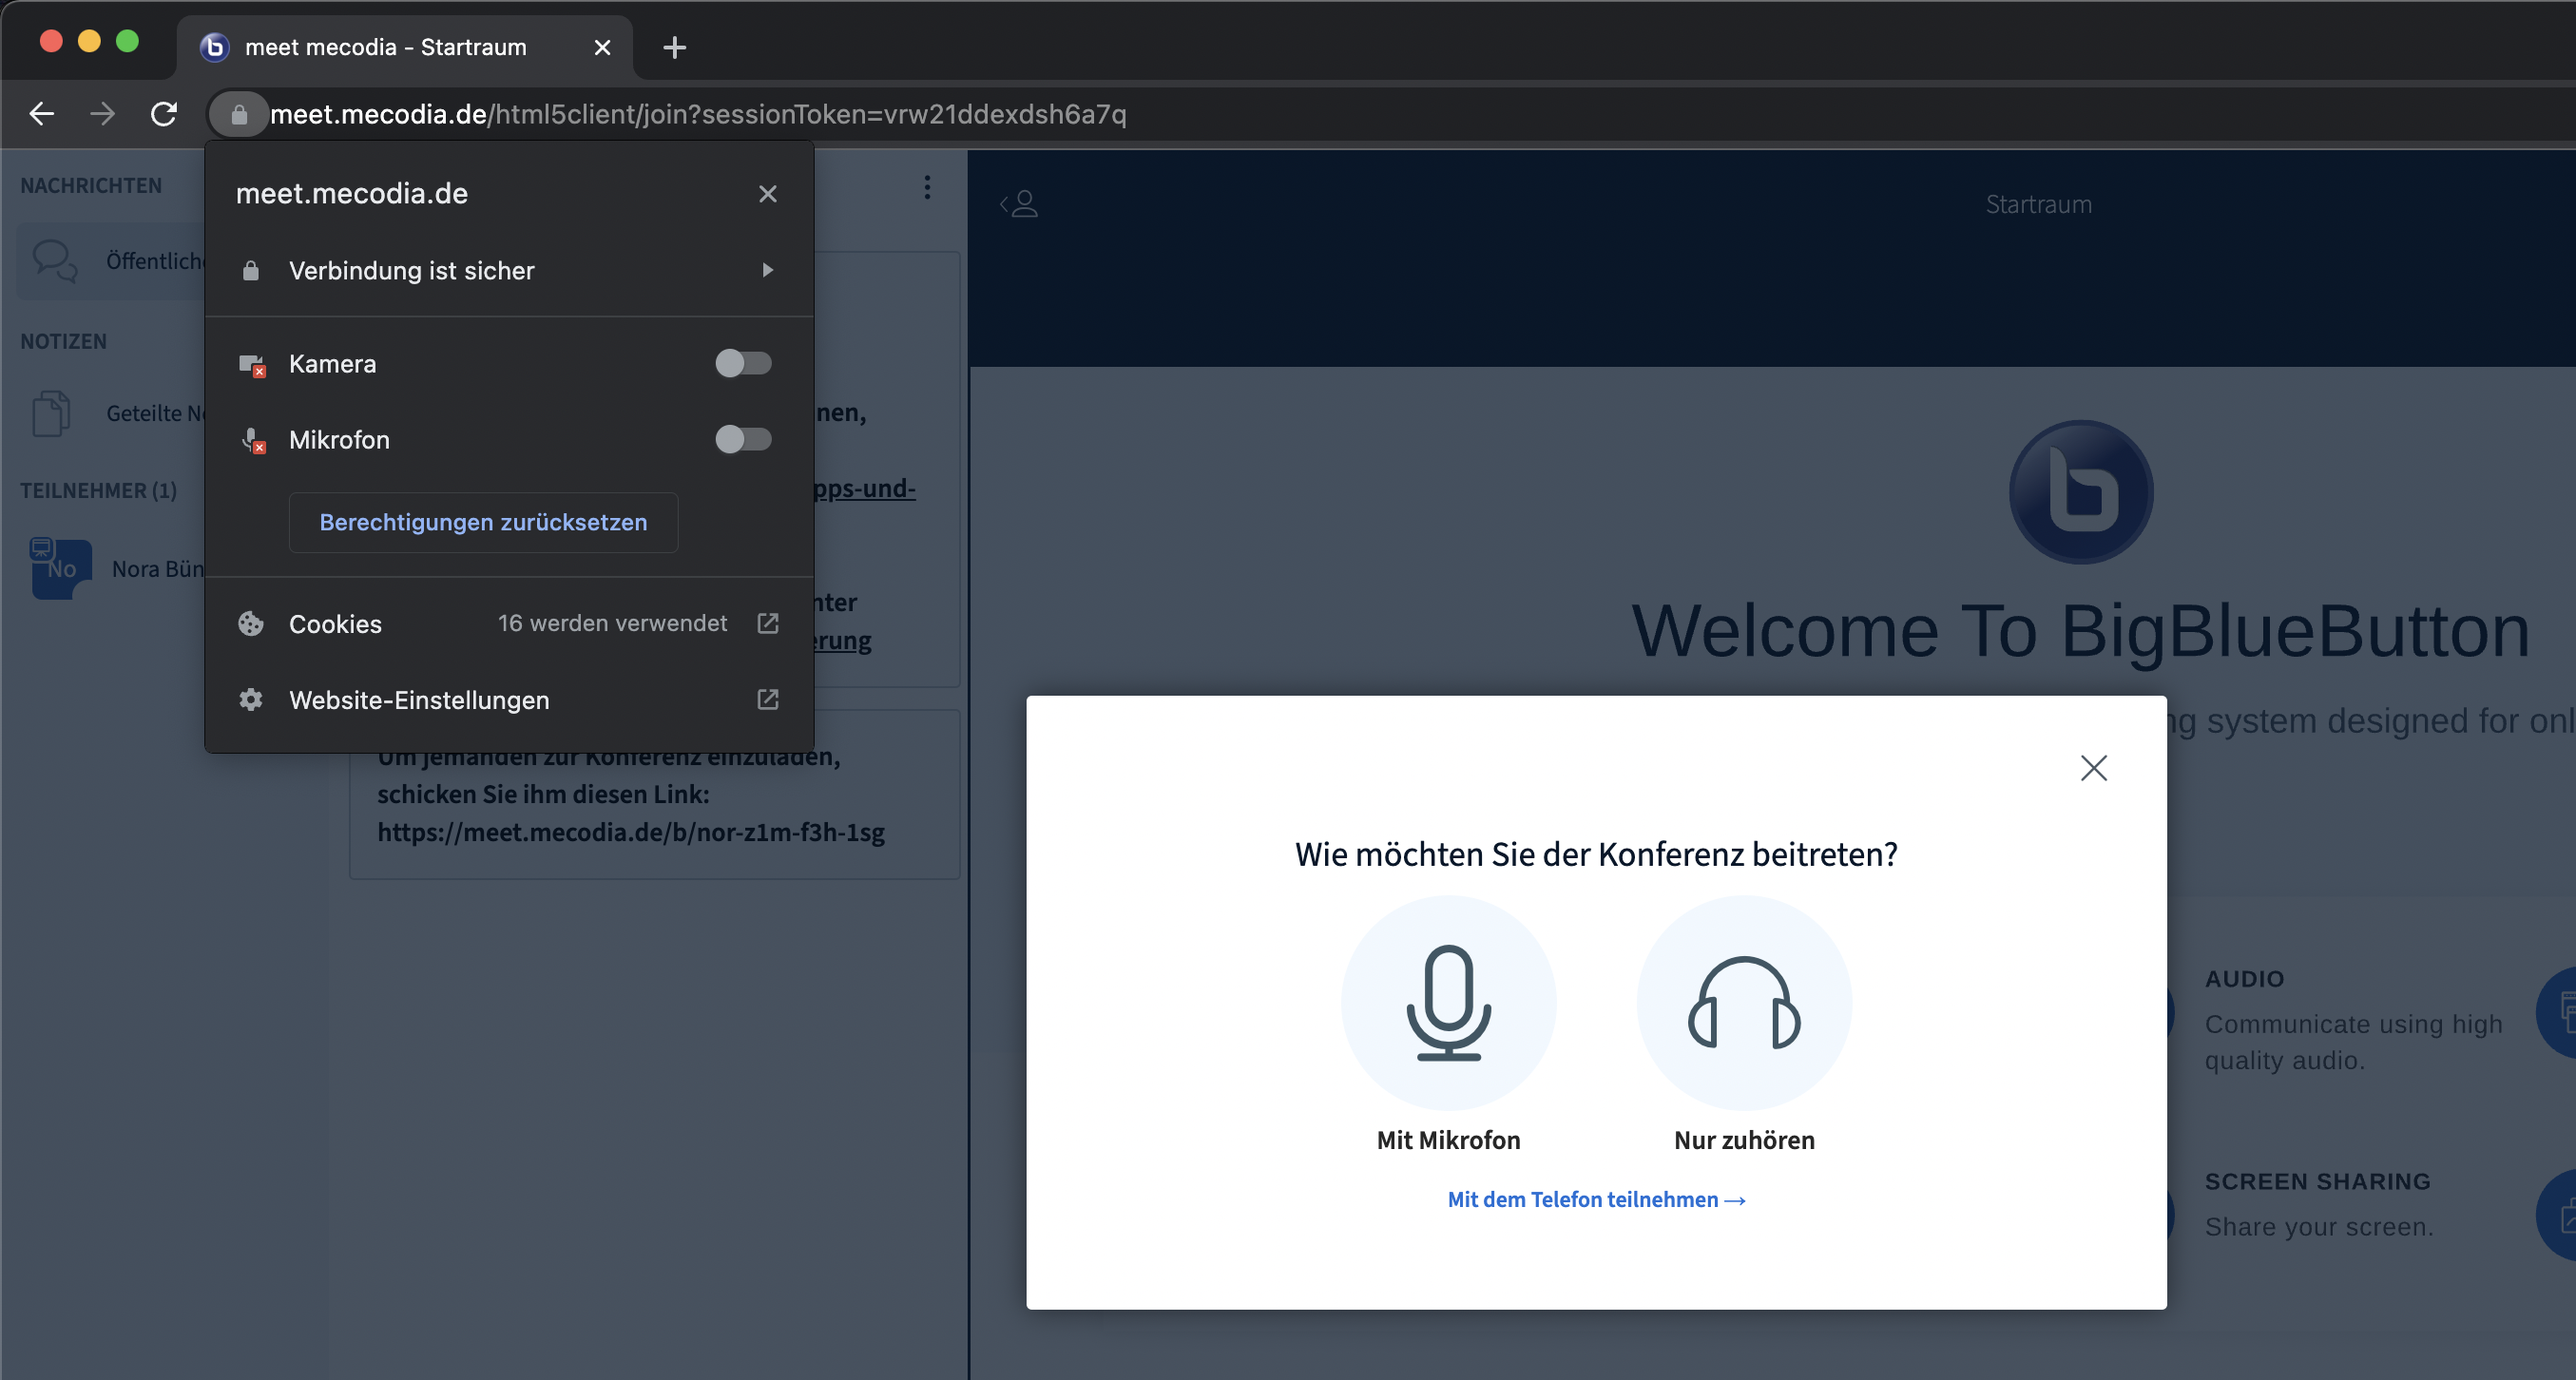Open Cookies details external icon
This screenshot has height=1380, width=2576.
[767, 623]
